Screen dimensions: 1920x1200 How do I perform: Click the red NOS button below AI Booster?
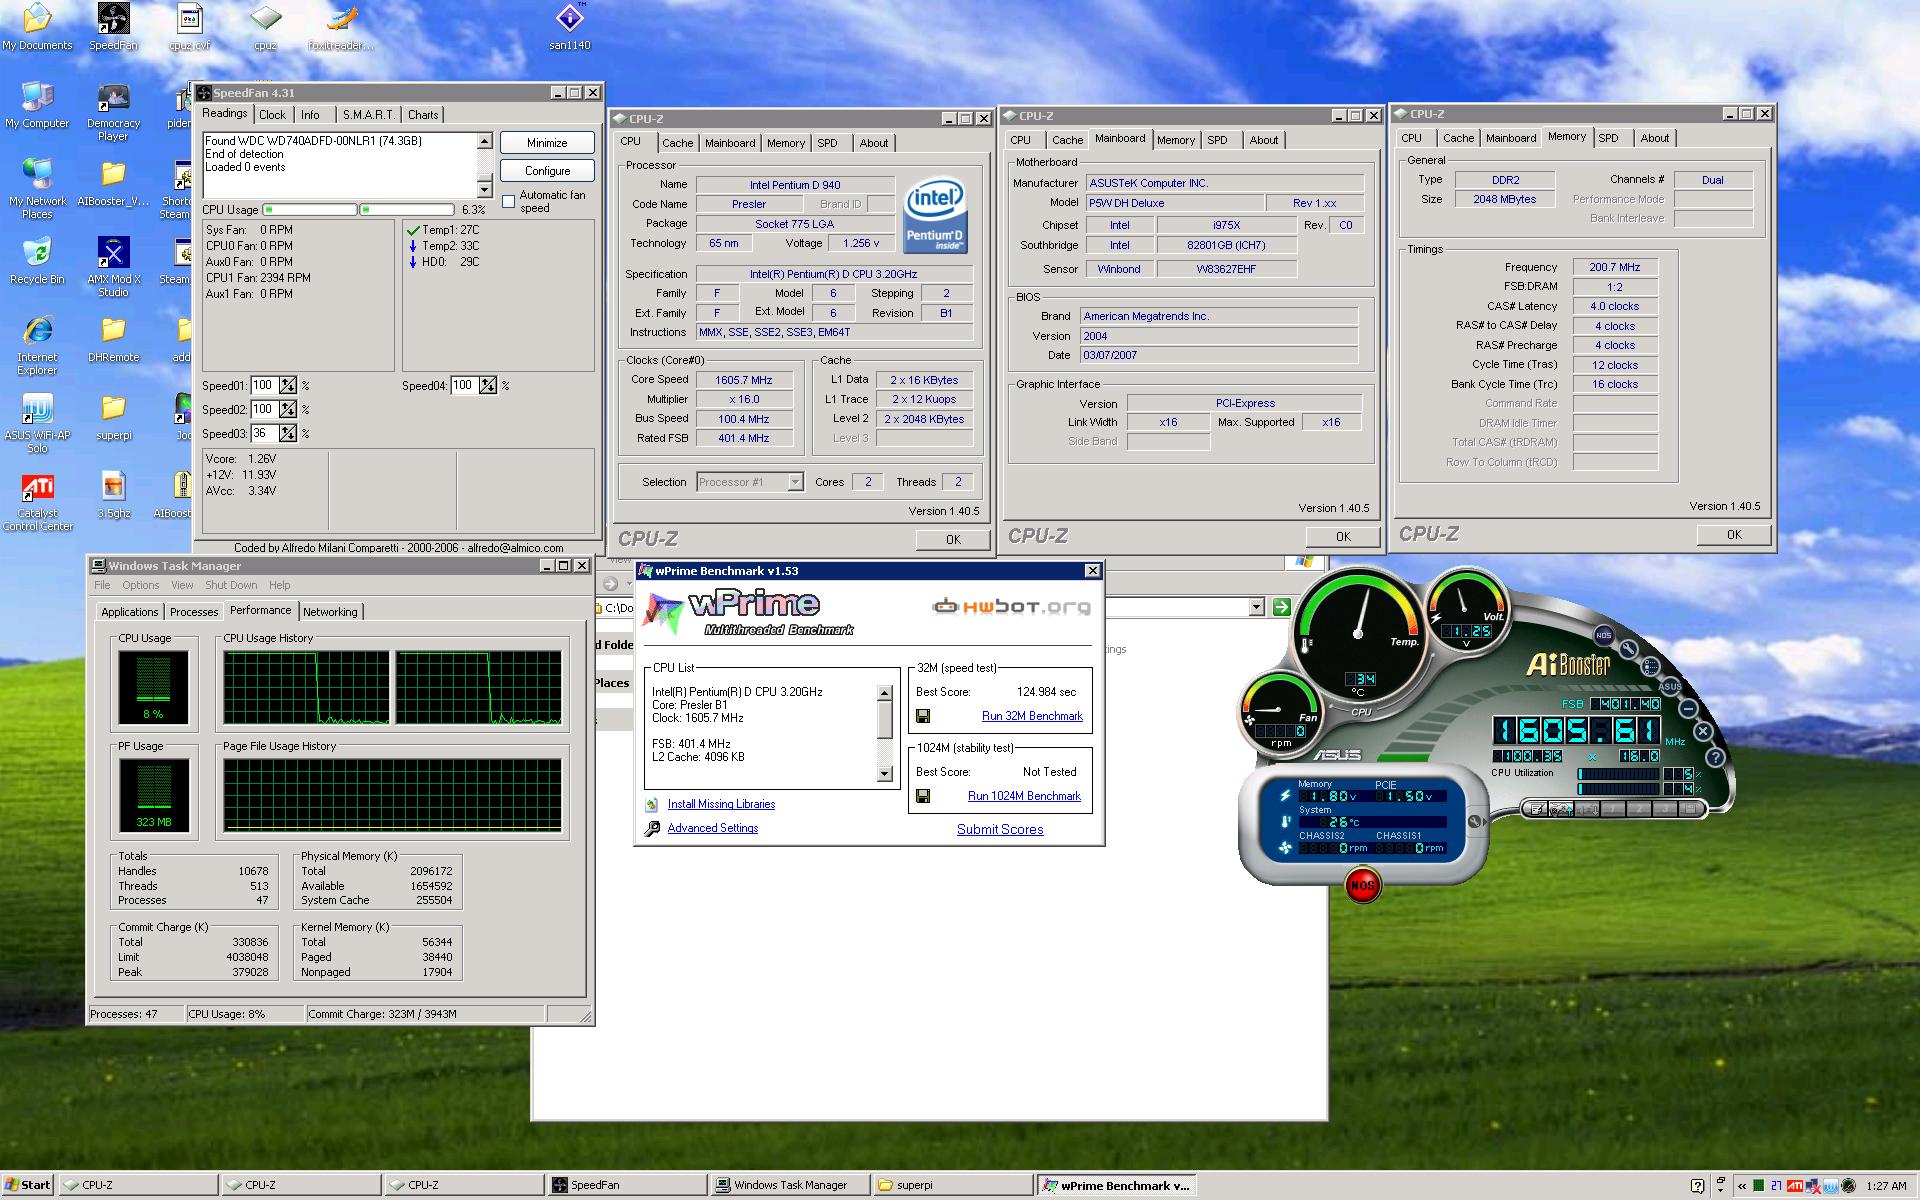(x=1362, y=885)
